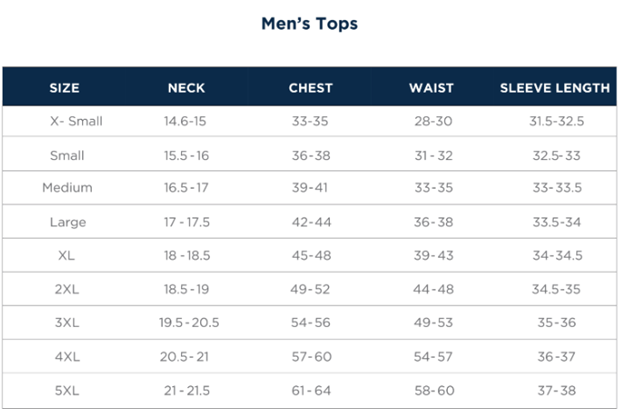
Task: Click the CHEST column header
Action: tap(310, 88)
